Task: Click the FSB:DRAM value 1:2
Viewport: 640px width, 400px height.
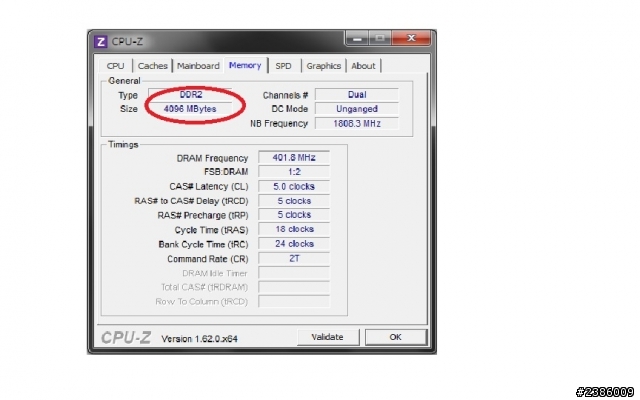Action: [294, 172]
